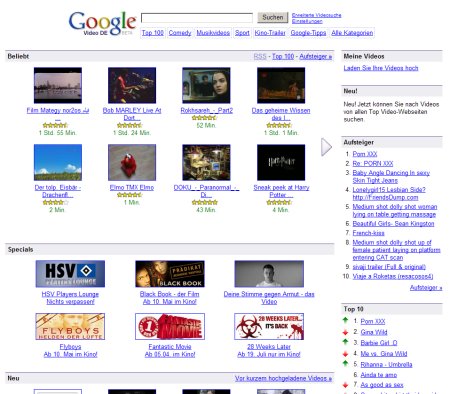The height and width of the screenshot is (394, 450).
Task: Open the French-kiss link in Aufsteiger
Action: (x=368, y=233)
